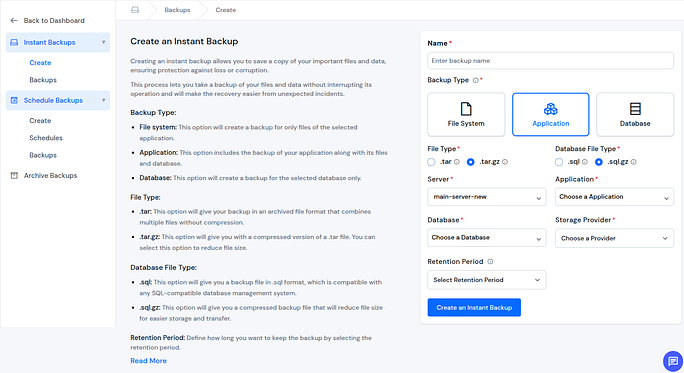Click the File System document icon
Image resolution: width=684 pixels, height=373 pixels.
[x=466, y=109]
